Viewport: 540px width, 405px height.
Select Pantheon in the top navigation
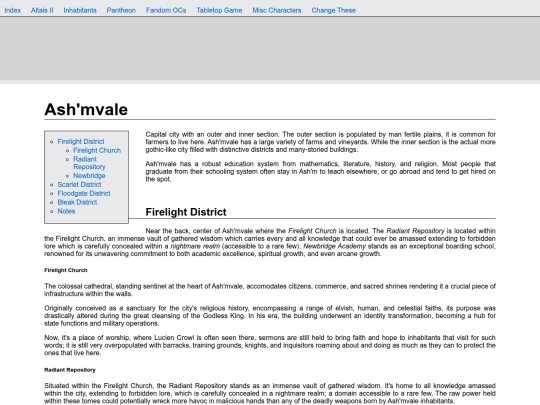point(121,10)
